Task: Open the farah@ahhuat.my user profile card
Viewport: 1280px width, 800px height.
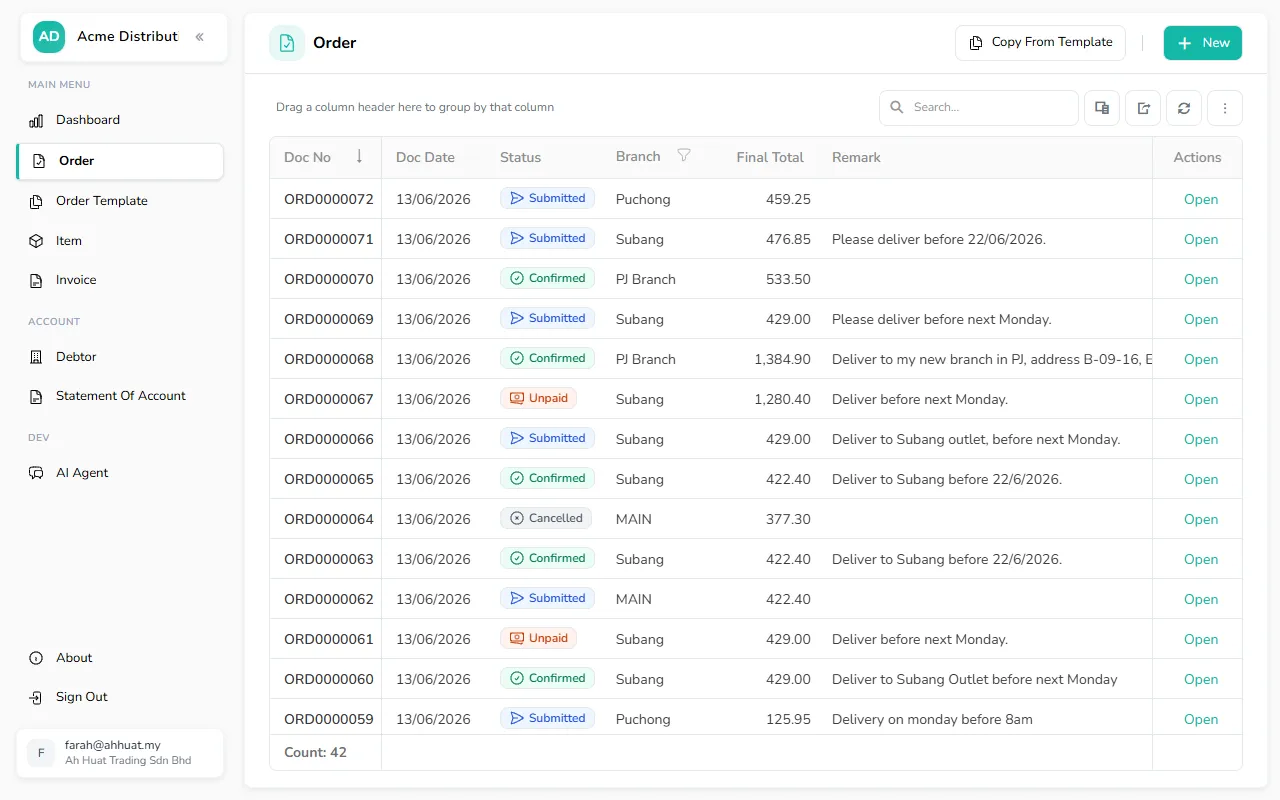Action: (x=120, y=753)
